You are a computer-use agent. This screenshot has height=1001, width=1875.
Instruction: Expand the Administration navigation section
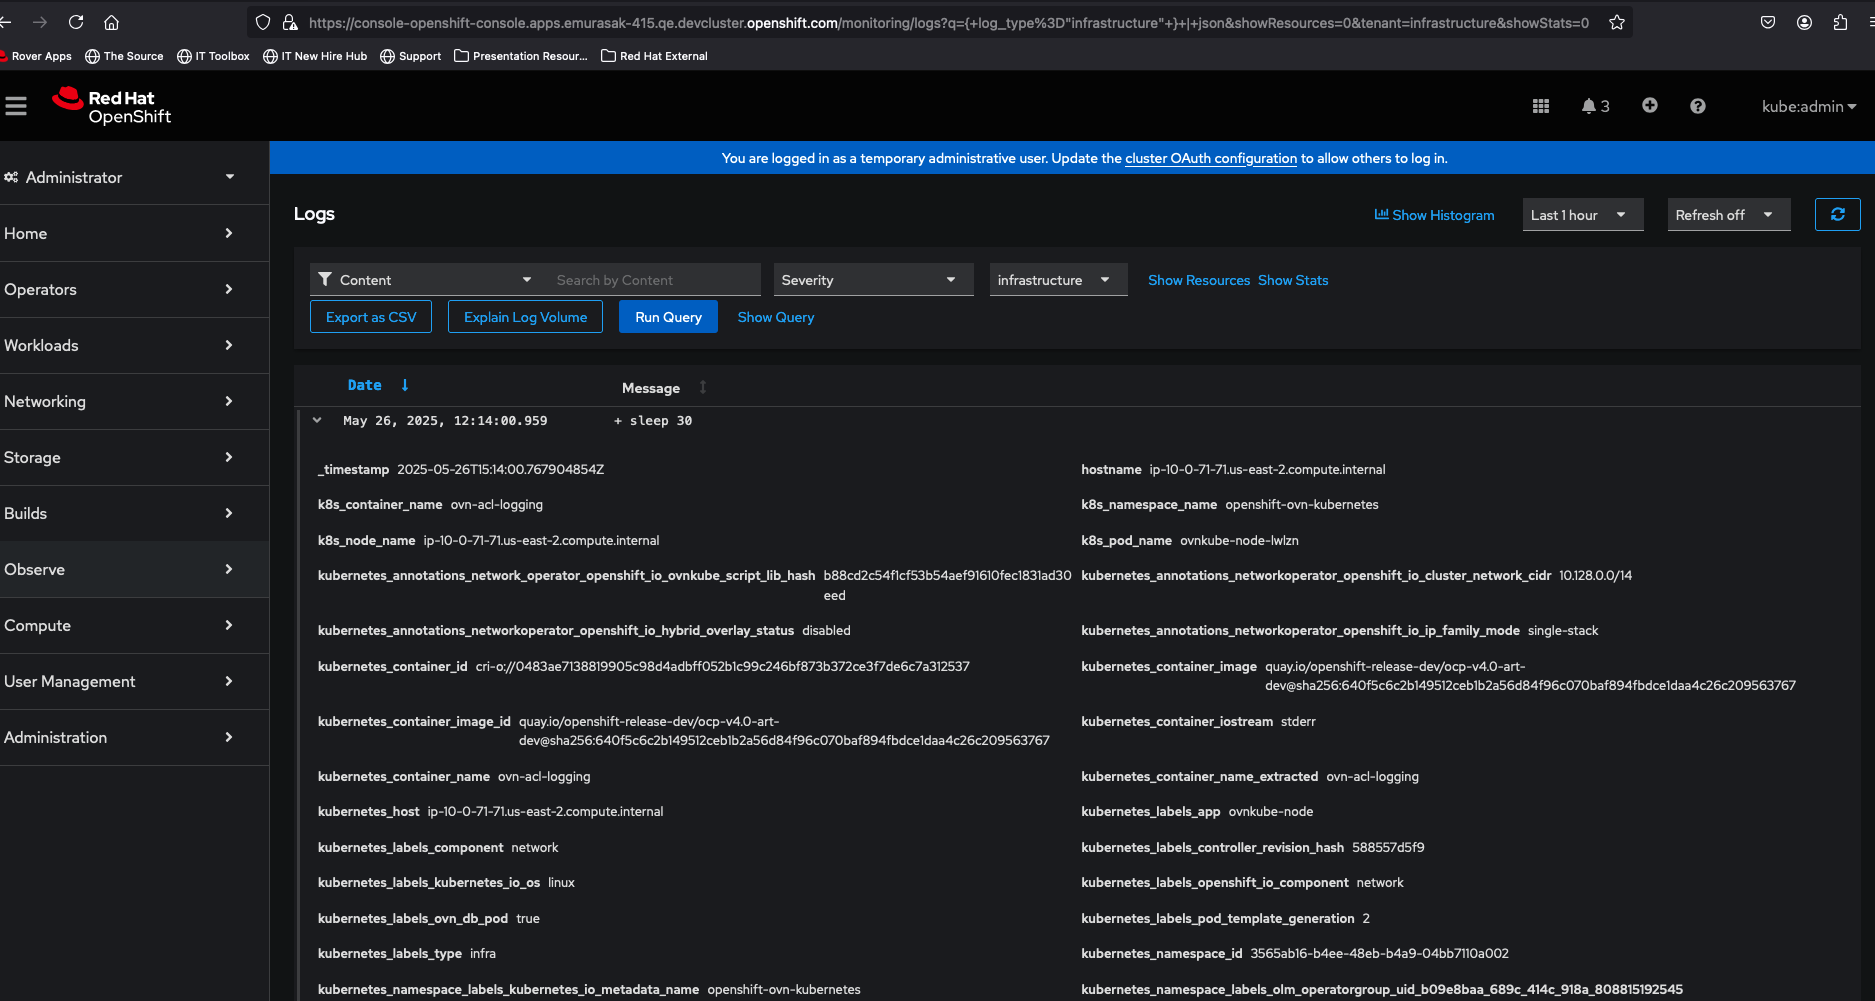(x=134, y=737)
